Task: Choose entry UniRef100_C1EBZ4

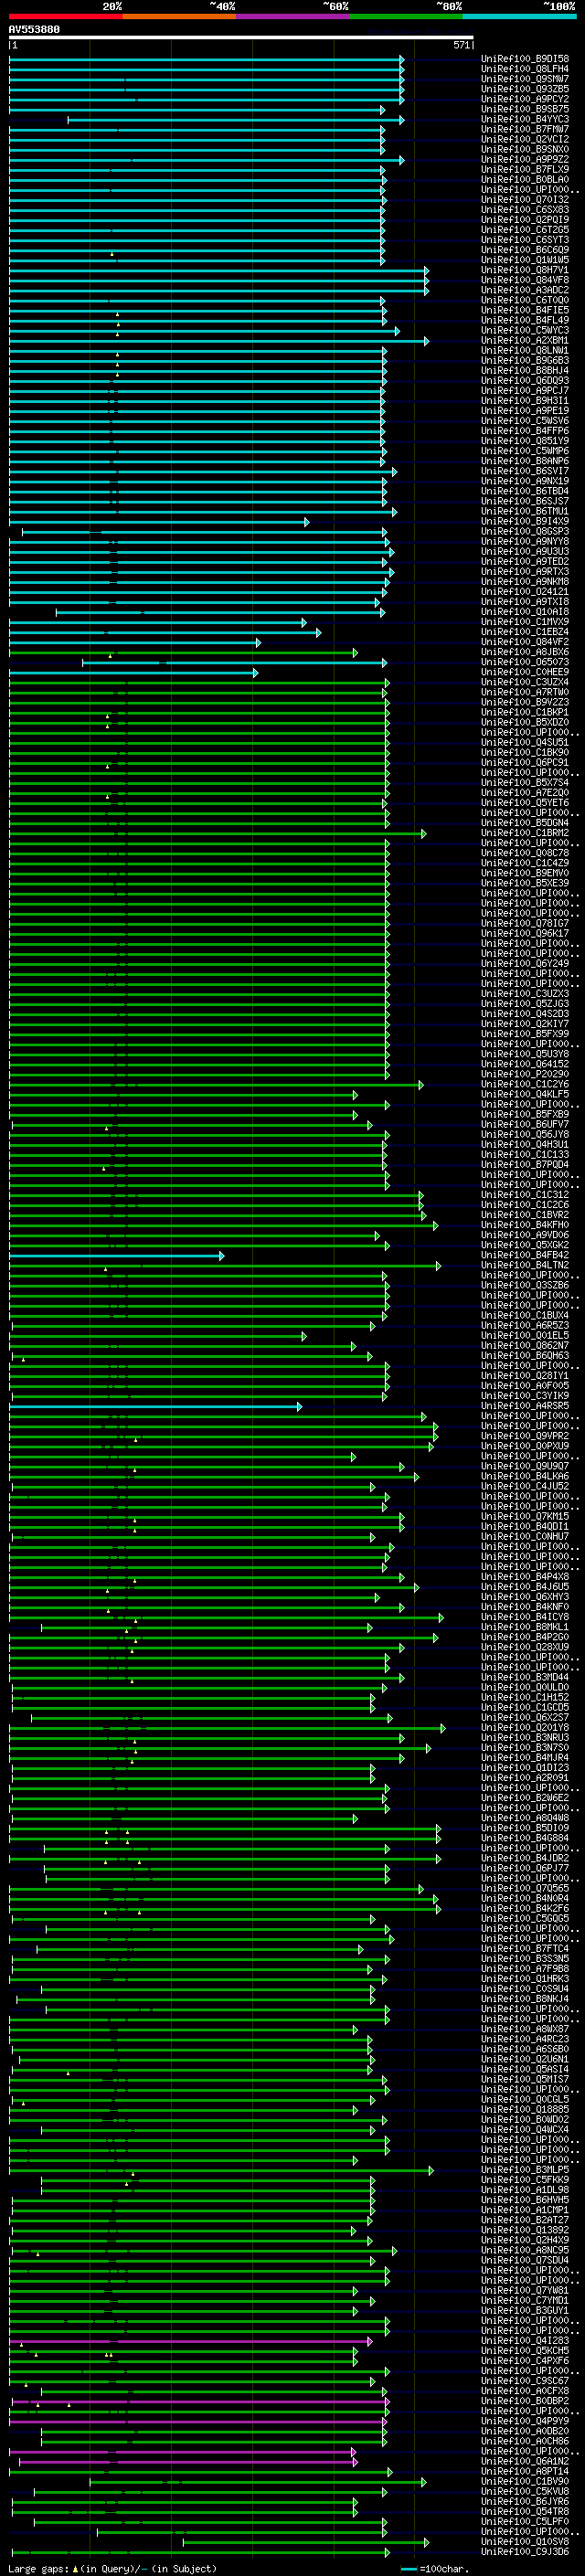Action: [x=525, y=632]
